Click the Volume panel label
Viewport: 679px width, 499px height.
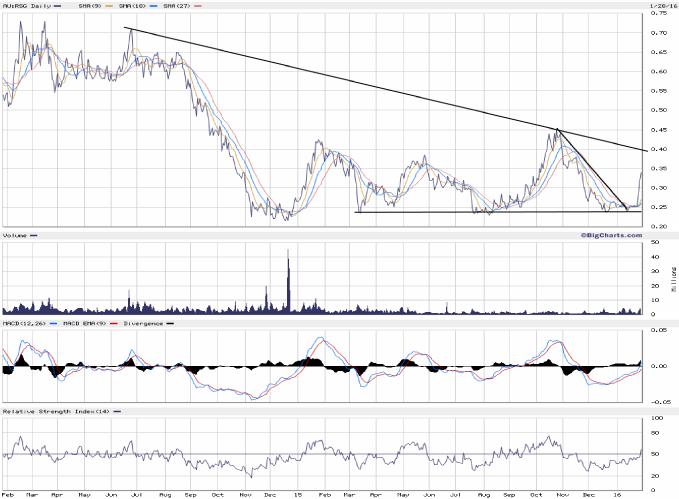click(16, 236)
